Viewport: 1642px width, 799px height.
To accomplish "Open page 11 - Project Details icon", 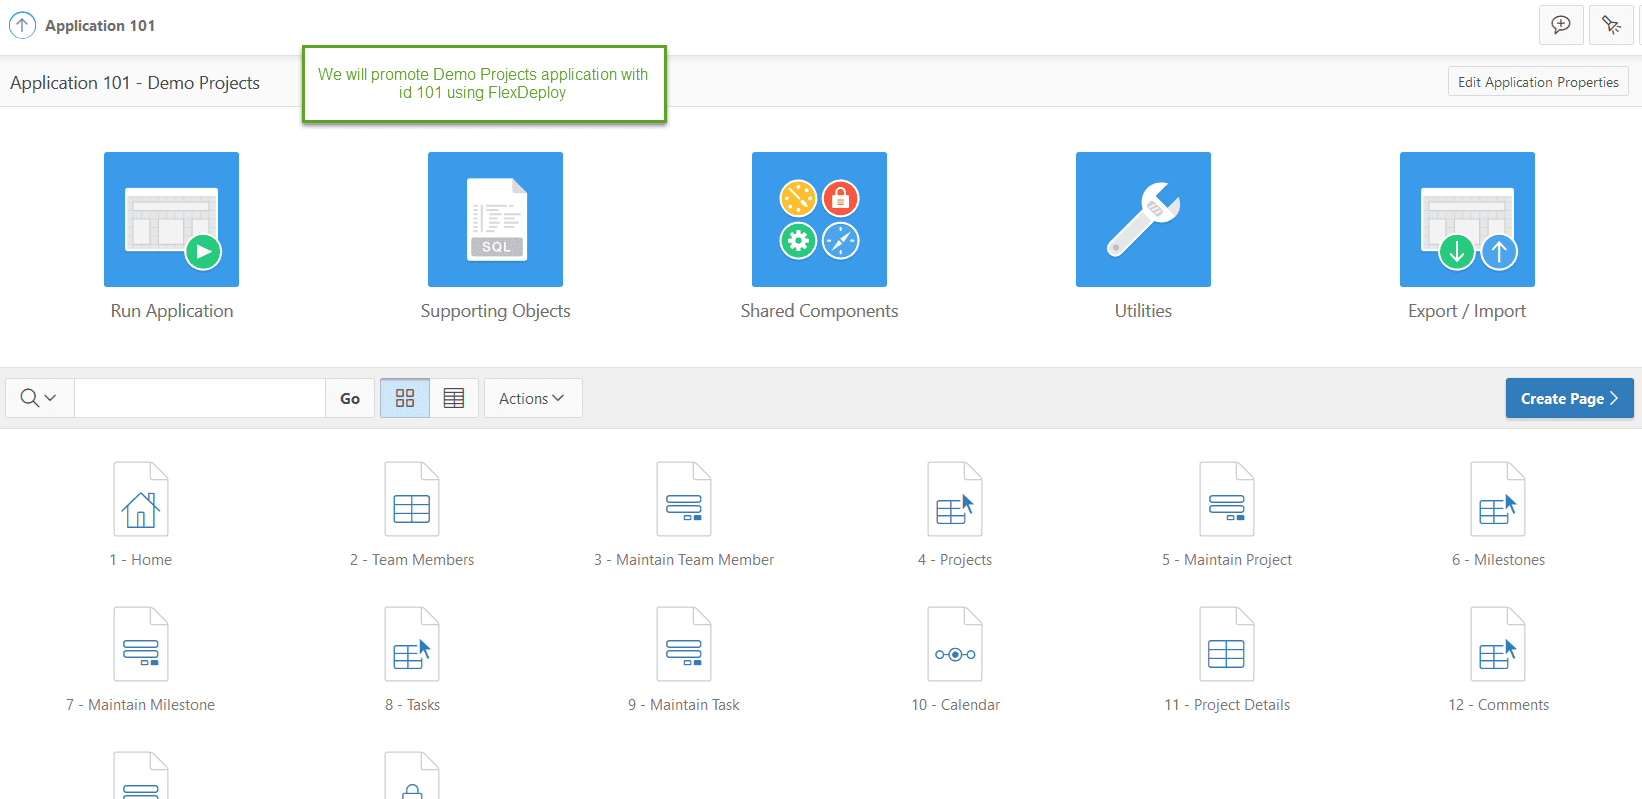I will click(1227, 644).
